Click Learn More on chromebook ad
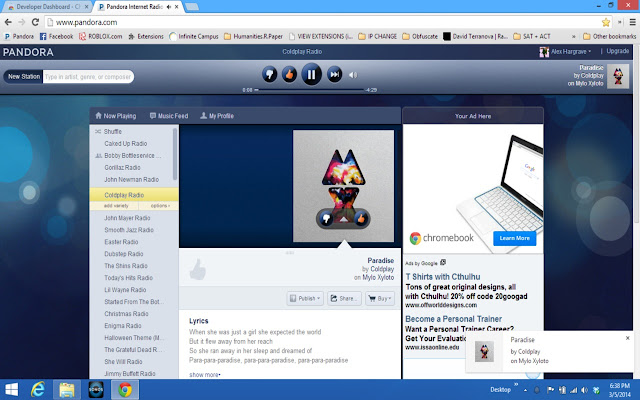 [x=514, y=238]
